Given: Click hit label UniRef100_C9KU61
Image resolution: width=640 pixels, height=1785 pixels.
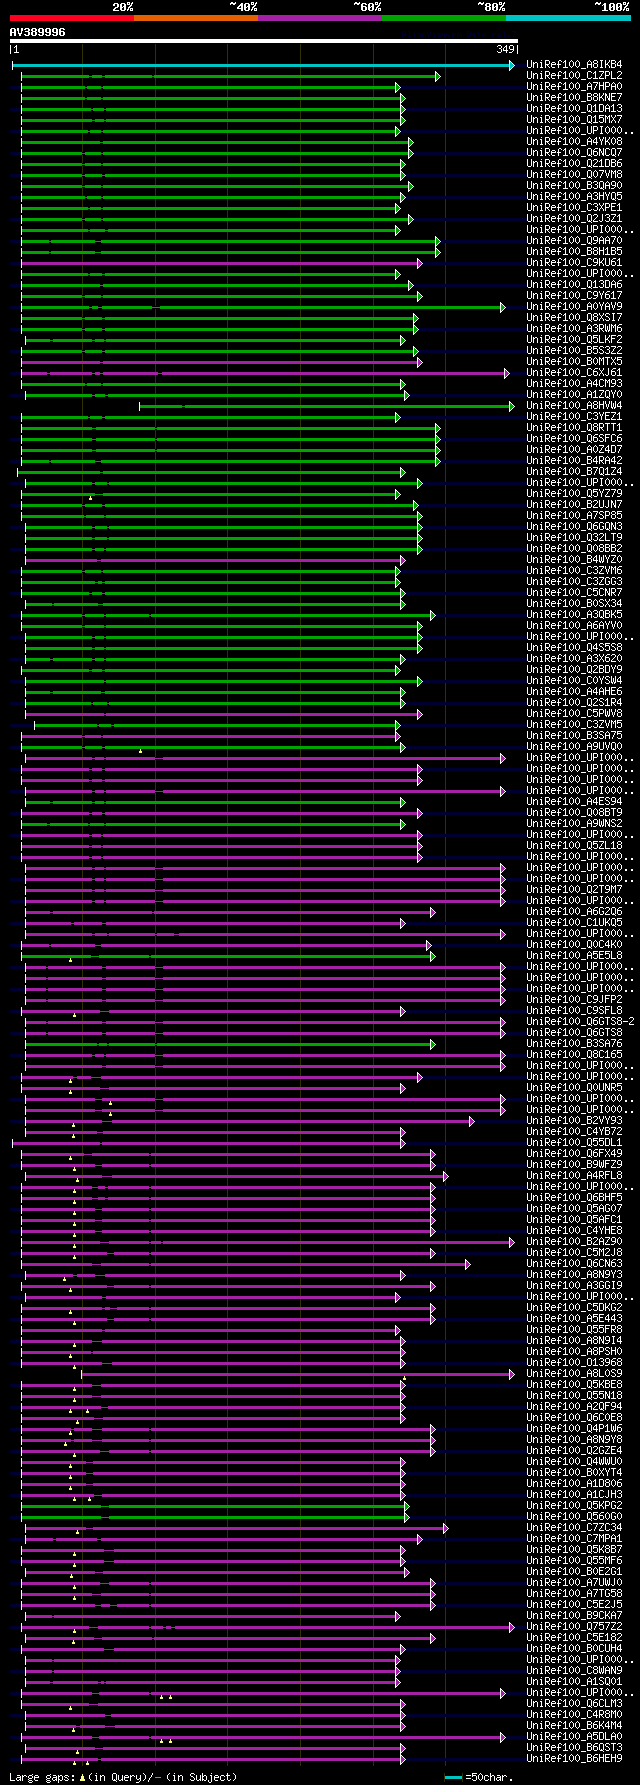Looking at the screenshot, I should [575, 263].
